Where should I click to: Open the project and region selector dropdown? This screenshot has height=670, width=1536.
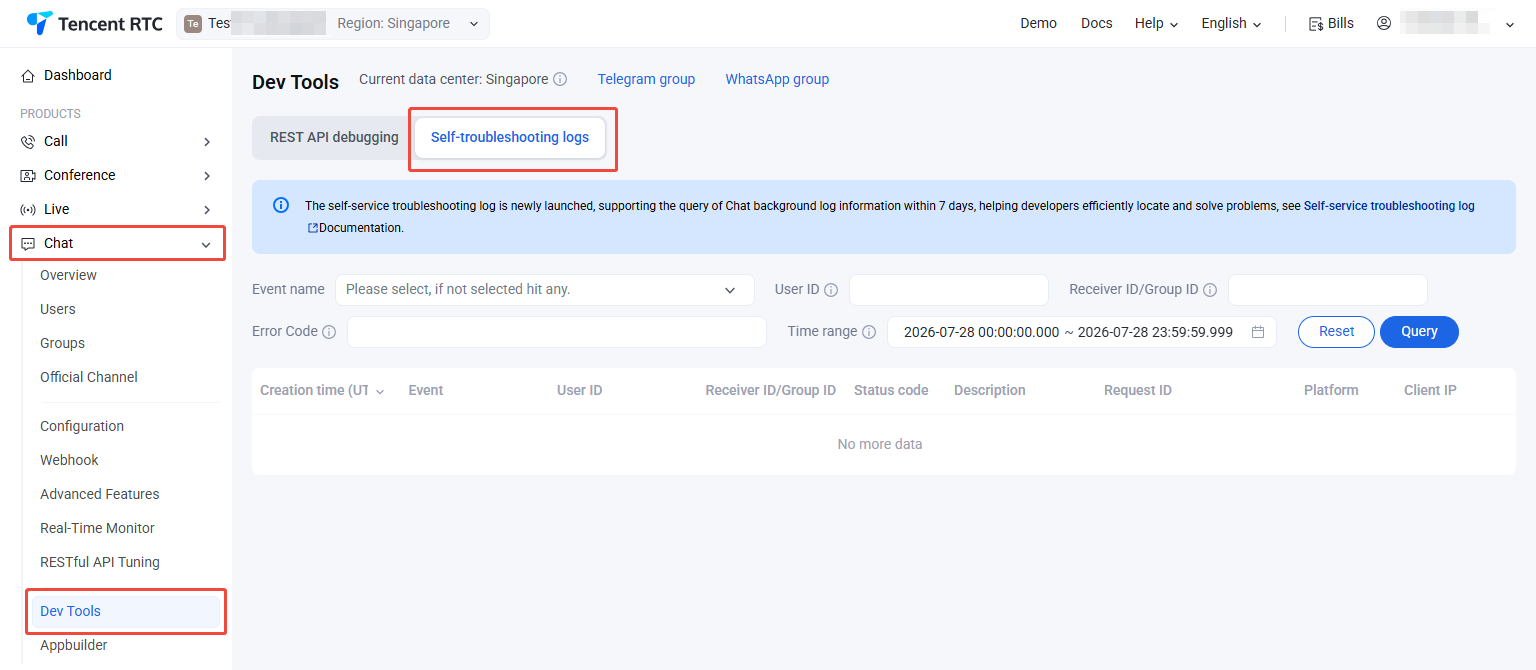[x=333, y=24]
